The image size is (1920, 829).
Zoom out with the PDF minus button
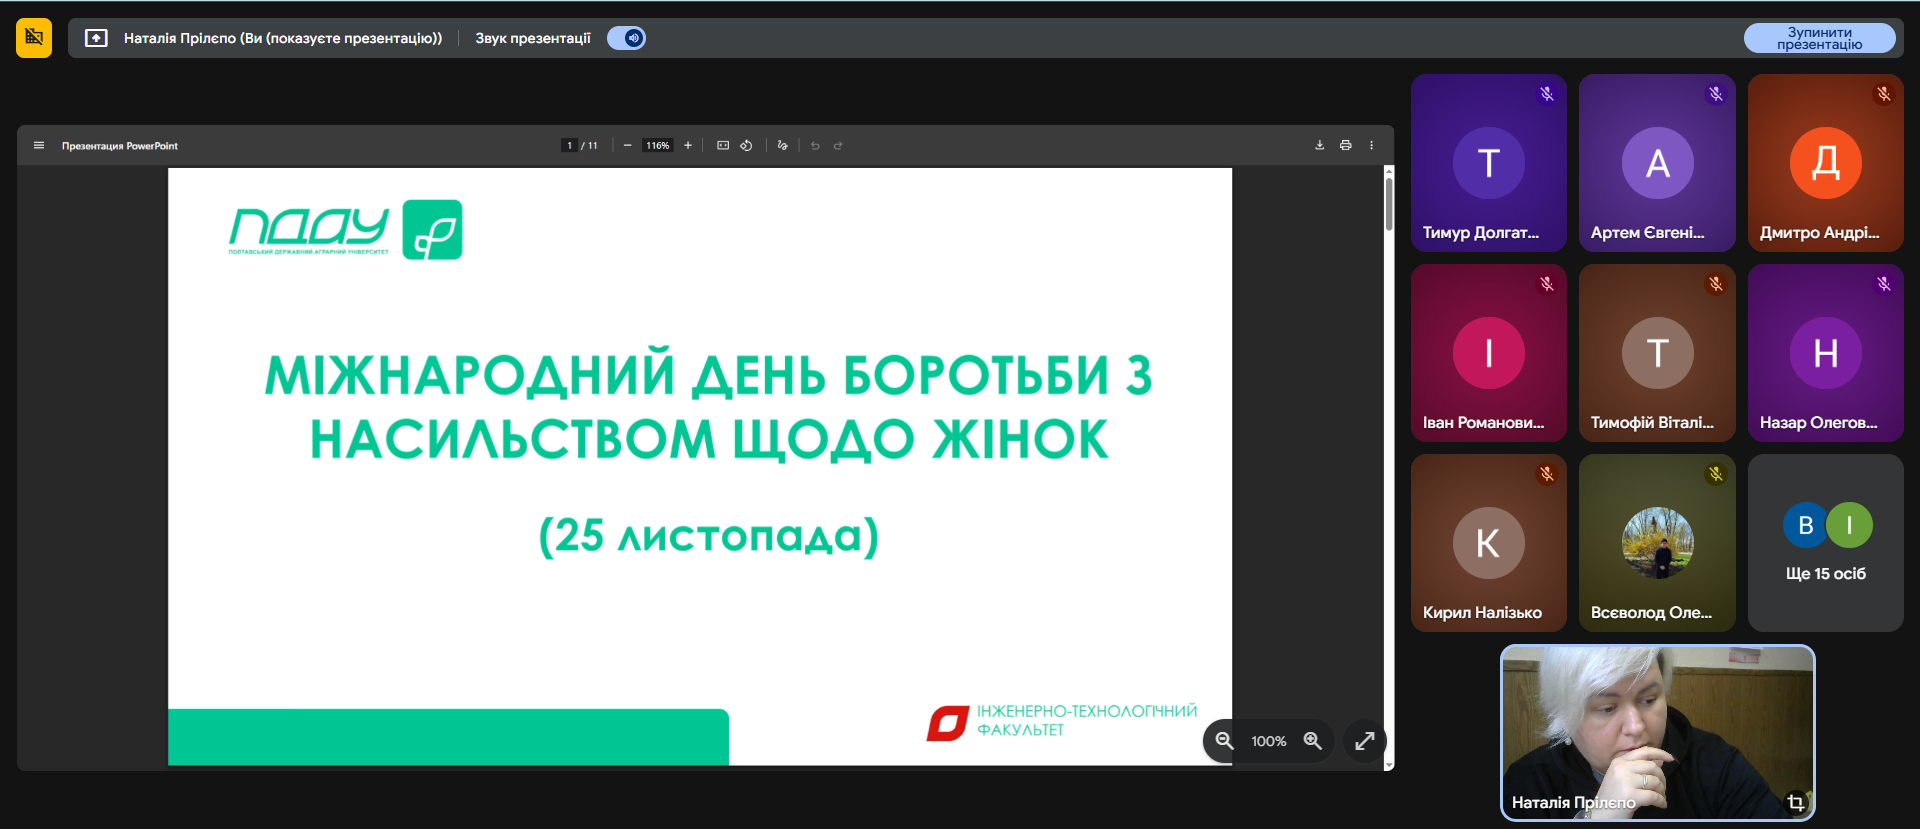[627, 146]
